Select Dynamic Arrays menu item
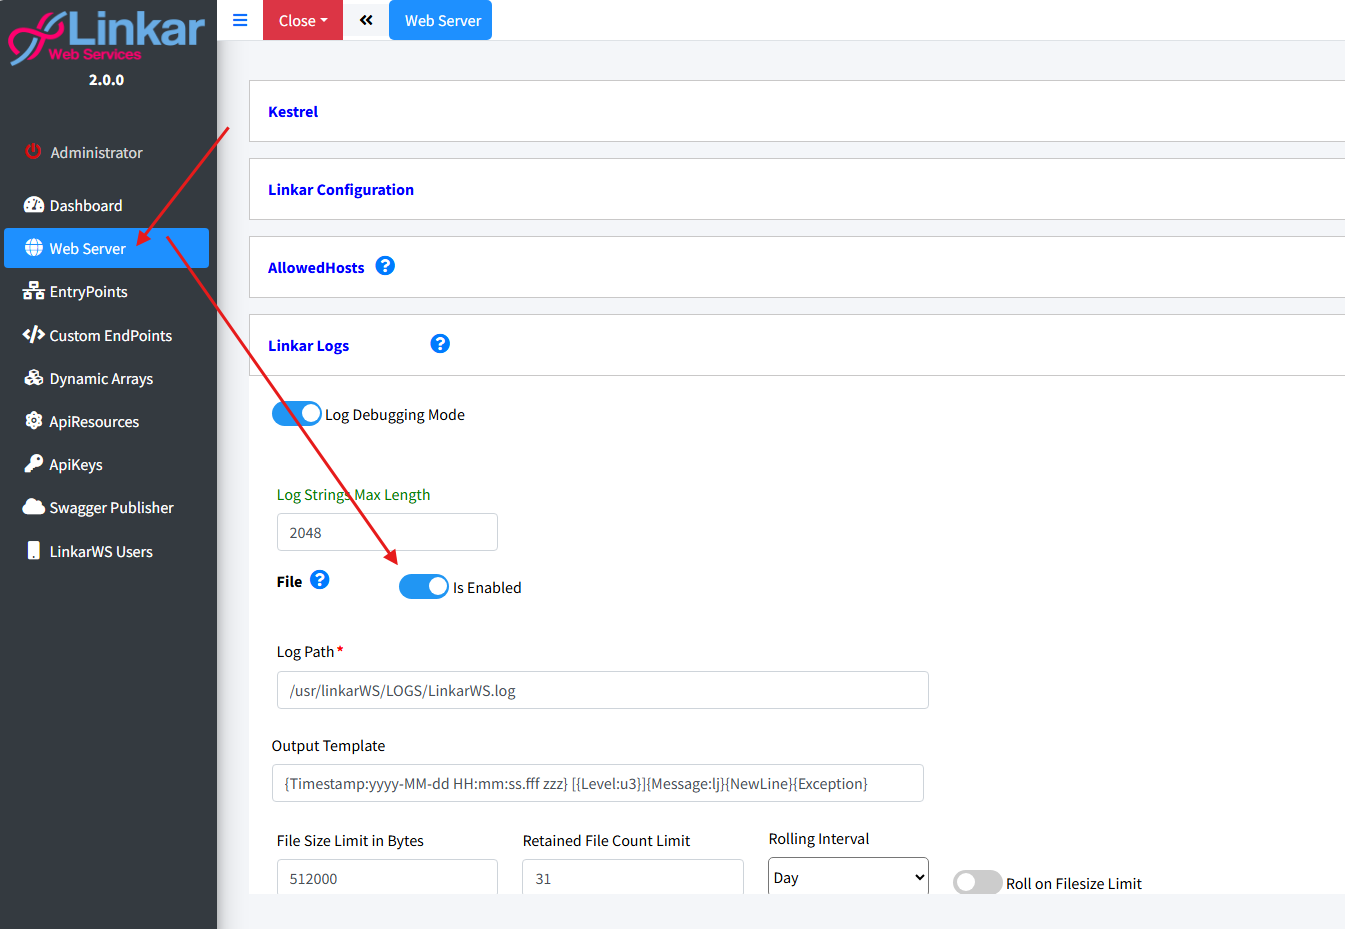This screenshot has width=1345, height=929. click(x=101, y=379)
